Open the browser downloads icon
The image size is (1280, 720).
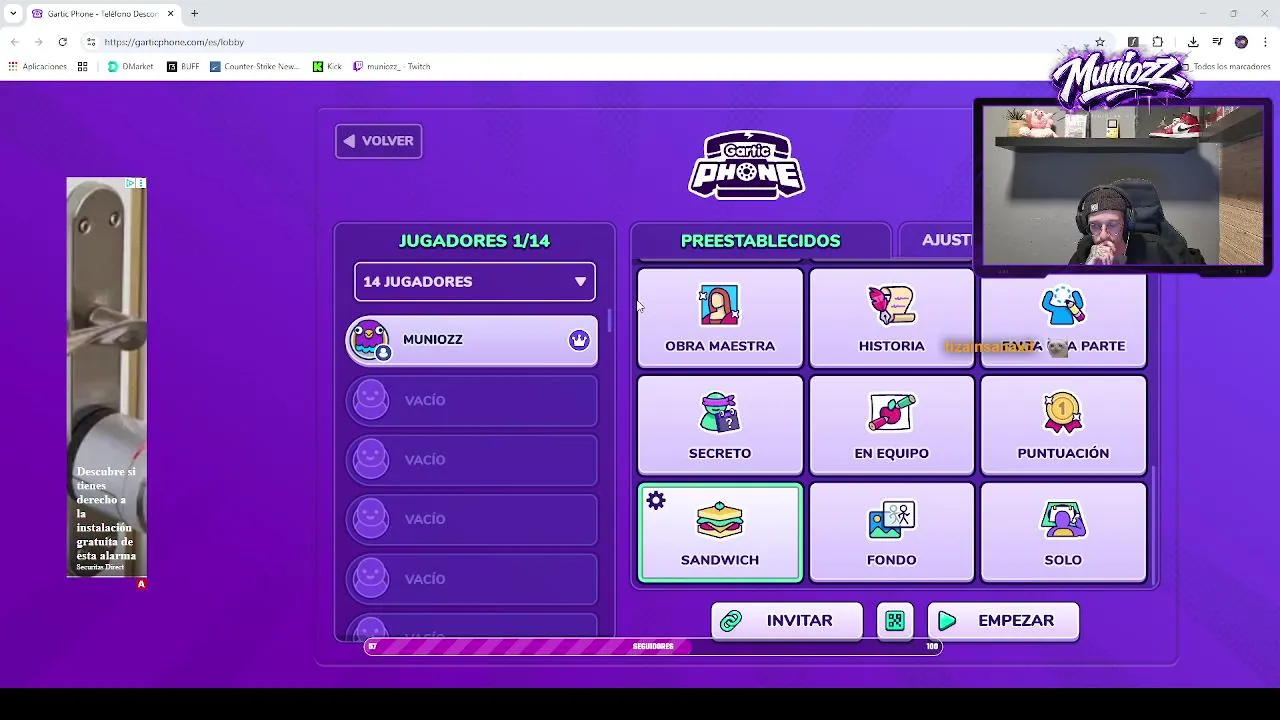(x=1193, y=42)
